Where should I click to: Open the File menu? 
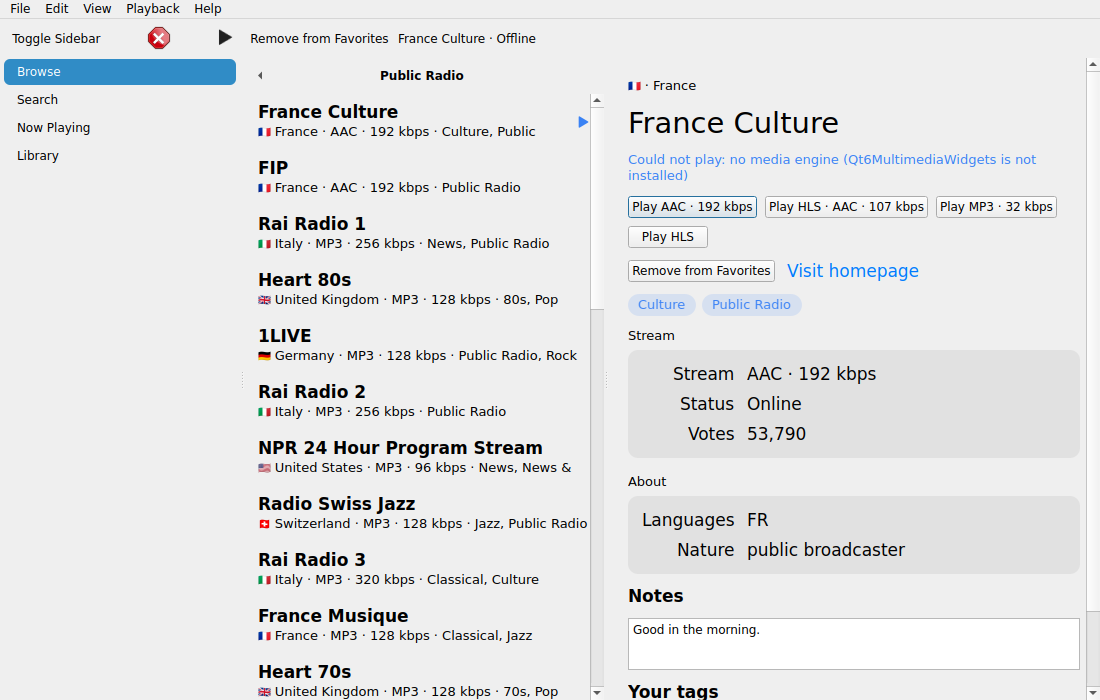pyautogui.click(x=20, y=8)
